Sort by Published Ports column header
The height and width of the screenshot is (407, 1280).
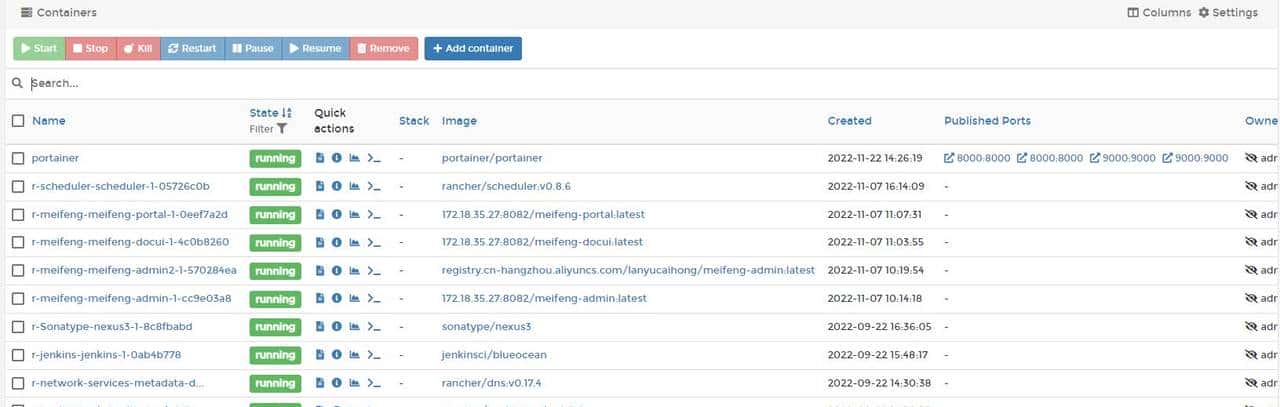pos(987,121)
